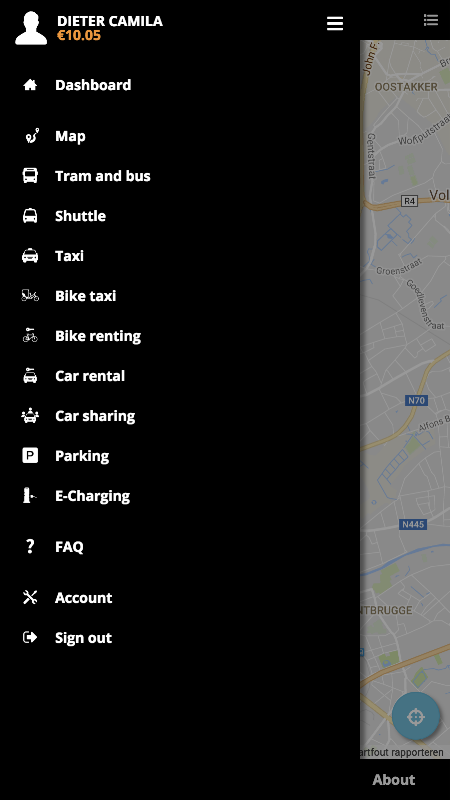Click the Car sharing people icon
Image resolution: width=450 pixels, height=800 pixels.
pyautogui.click(x=30, y=416)
